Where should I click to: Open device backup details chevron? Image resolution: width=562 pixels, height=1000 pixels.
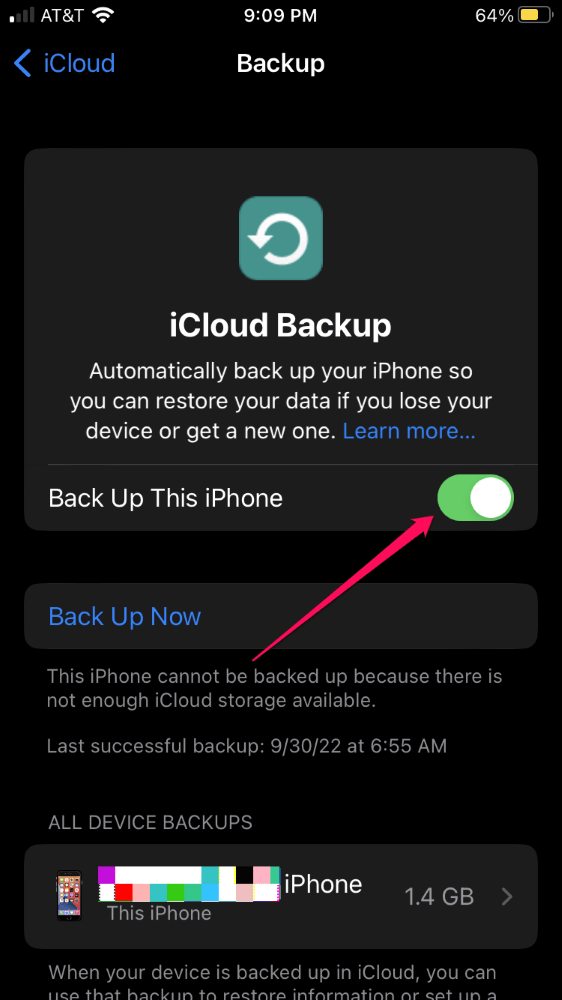tap(507, 897)
